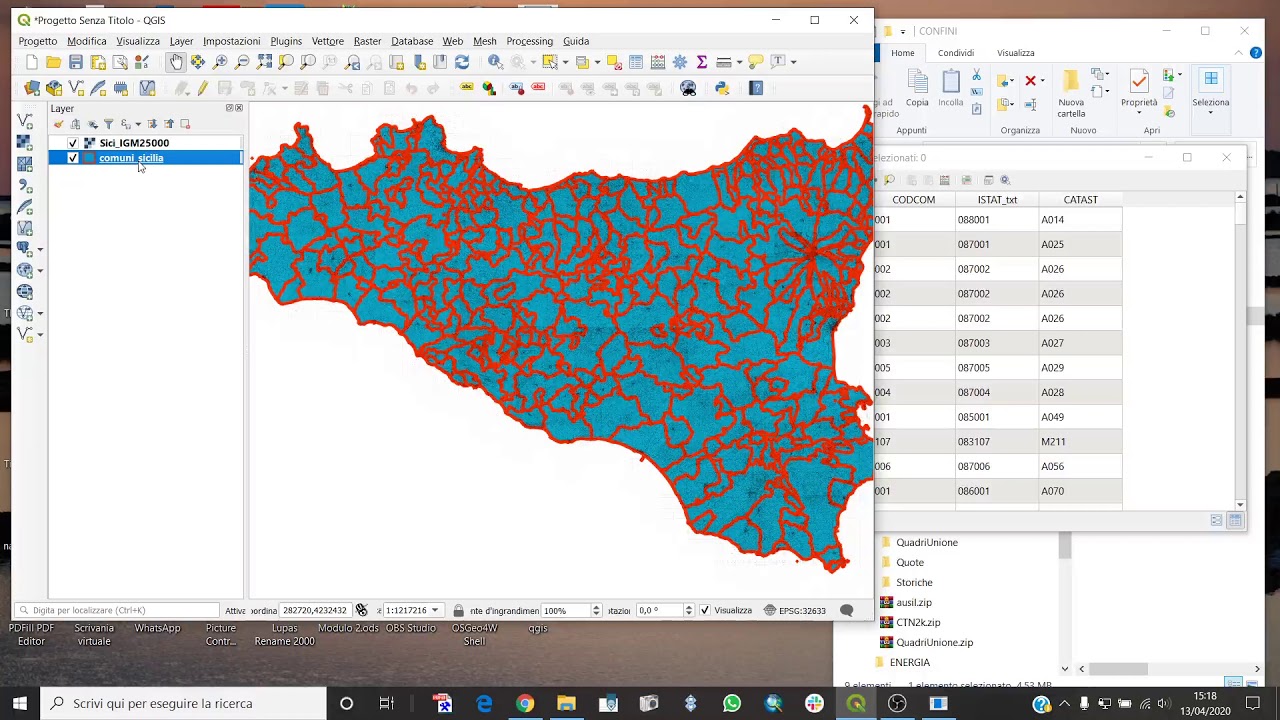Click the CODCOM column header
Viewport: 1280px width, 720px height.
coord(913,200)
